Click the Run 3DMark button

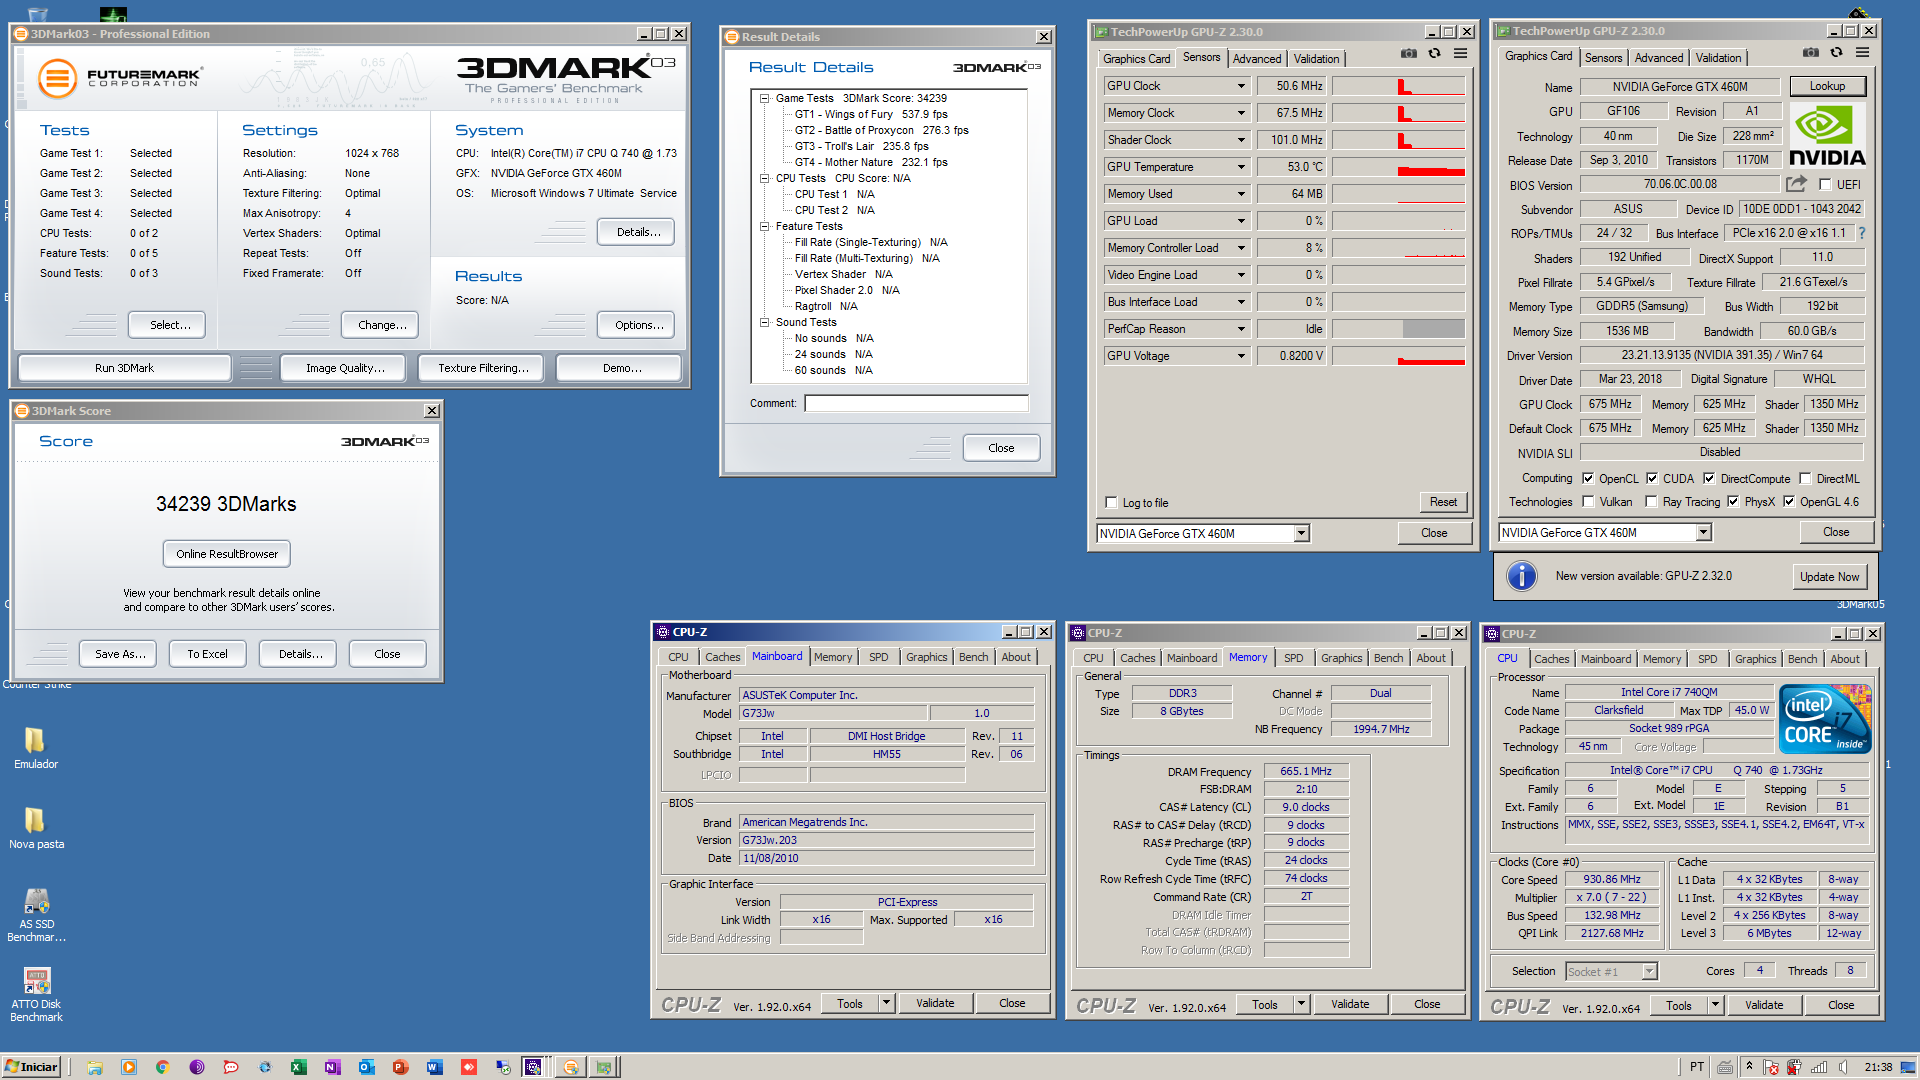click(124, 368)
